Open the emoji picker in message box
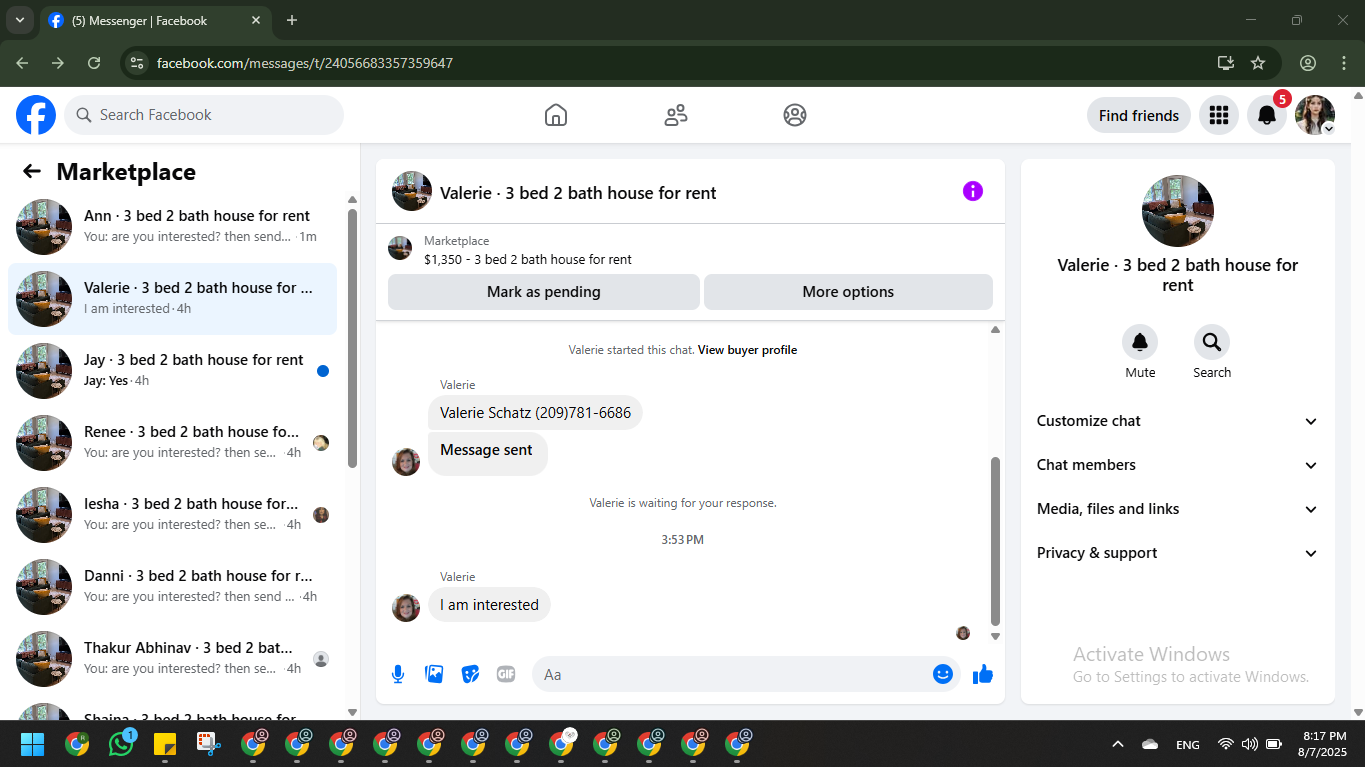 (x=942, y=674)
